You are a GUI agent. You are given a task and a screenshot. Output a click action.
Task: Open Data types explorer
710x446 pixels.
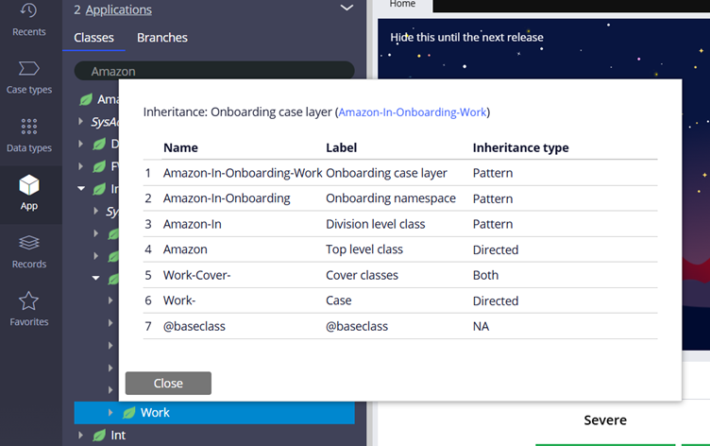pos(29,135)
